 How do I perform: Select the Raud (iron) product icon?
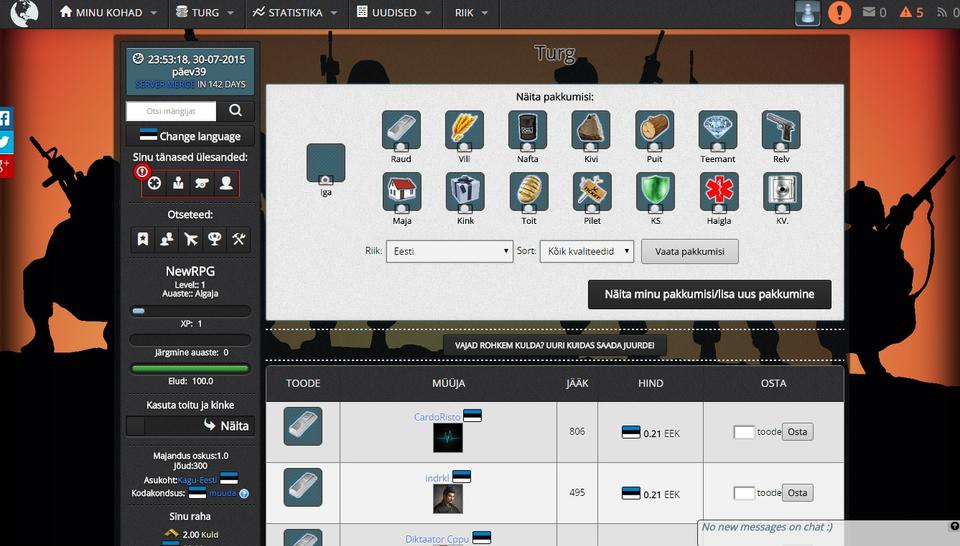(x=401, y=130)
